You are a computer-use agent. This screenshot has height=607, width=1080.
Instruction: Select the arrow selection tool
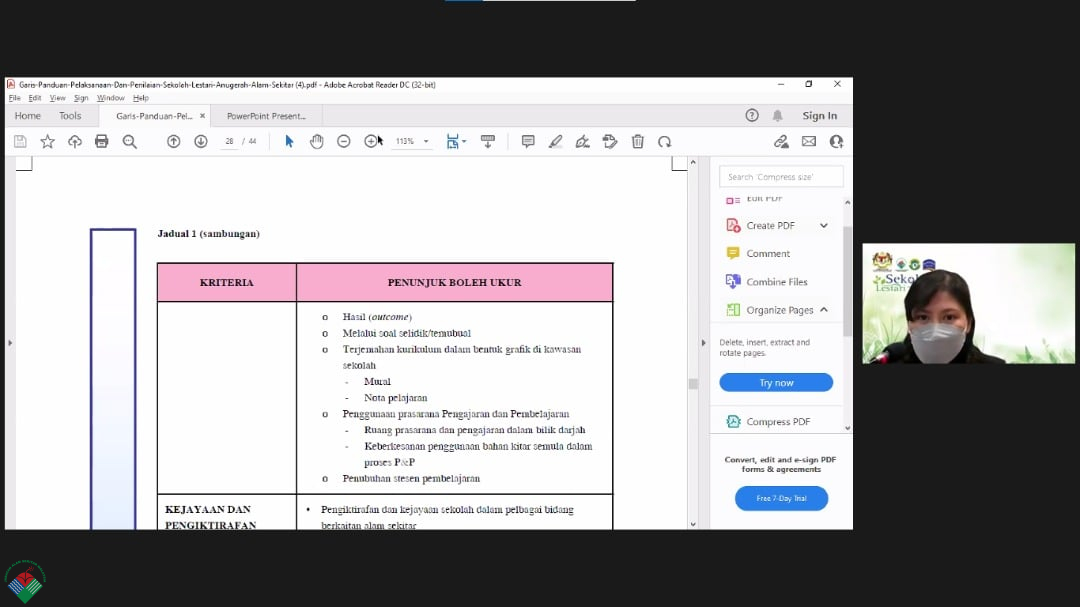(289, 141)
